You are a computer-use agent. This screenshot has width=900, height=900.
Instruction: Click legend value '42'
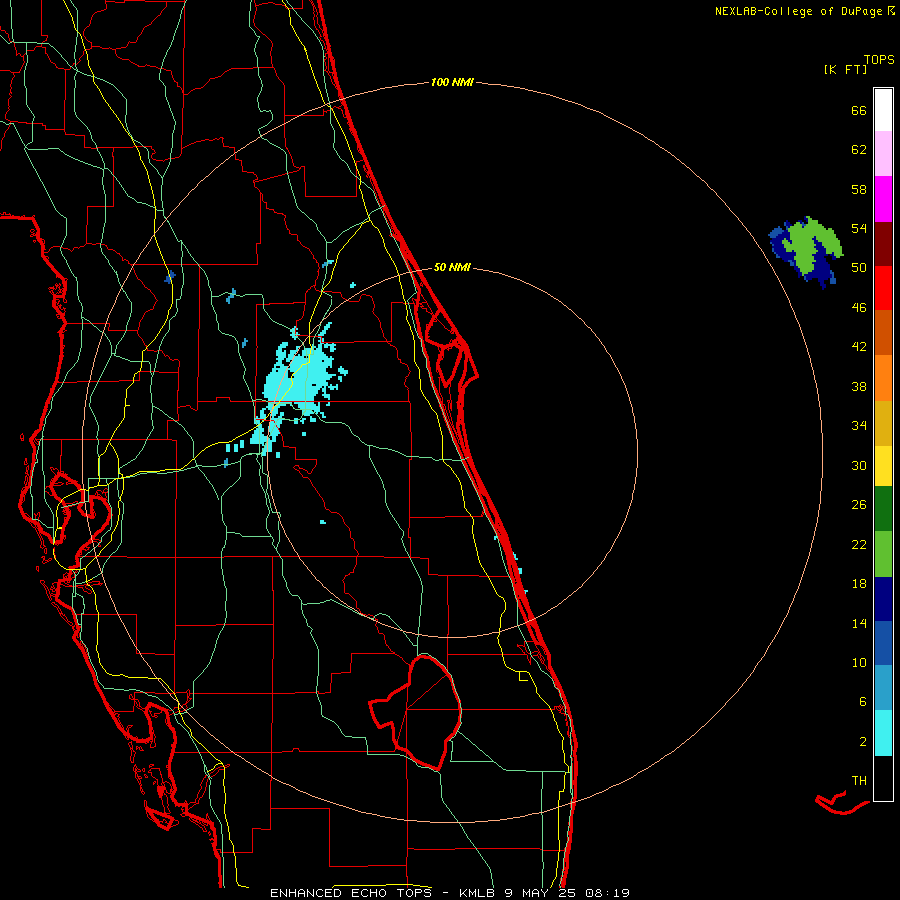click(859, 347)
